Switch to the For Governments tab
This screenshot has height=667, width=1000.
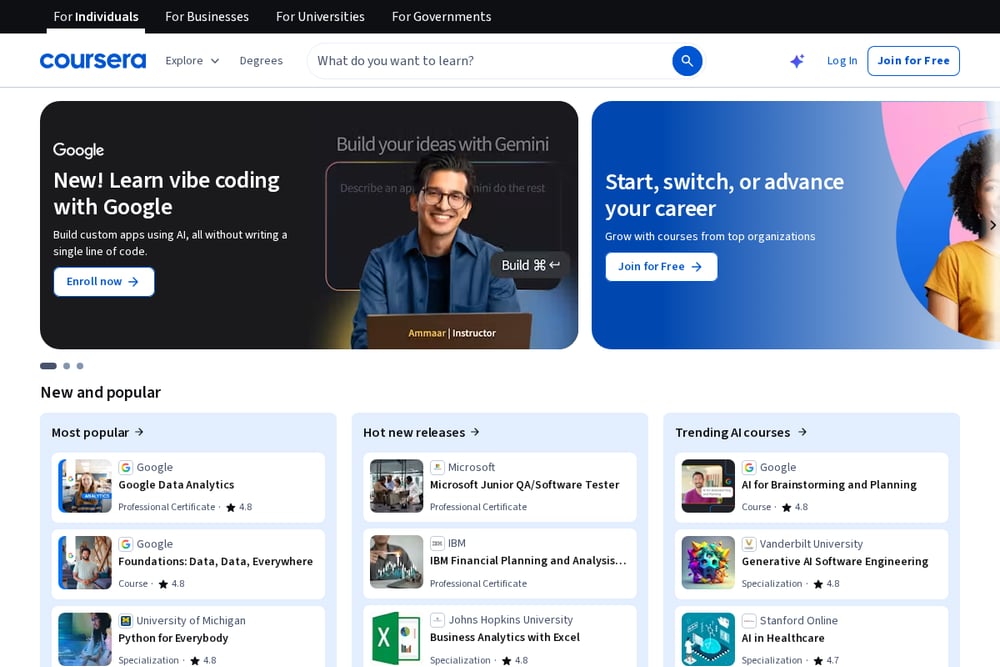pyautogui.click(x=441, y=17)
